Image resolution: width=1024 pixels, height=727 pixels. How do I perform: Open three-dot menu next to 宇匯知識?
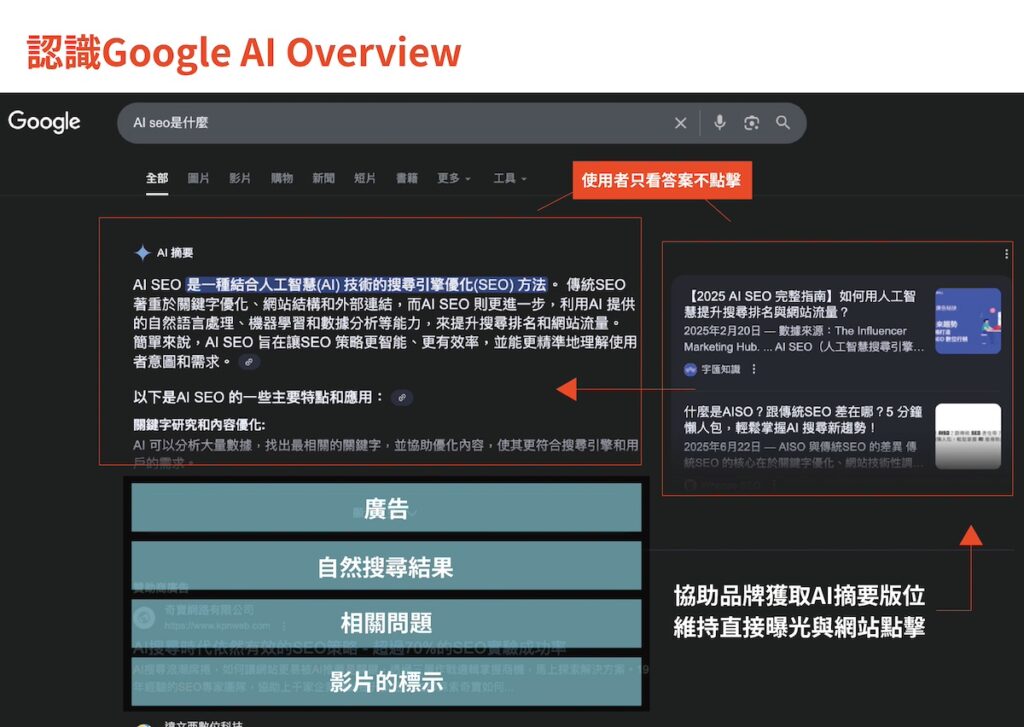tap(754, 369)
